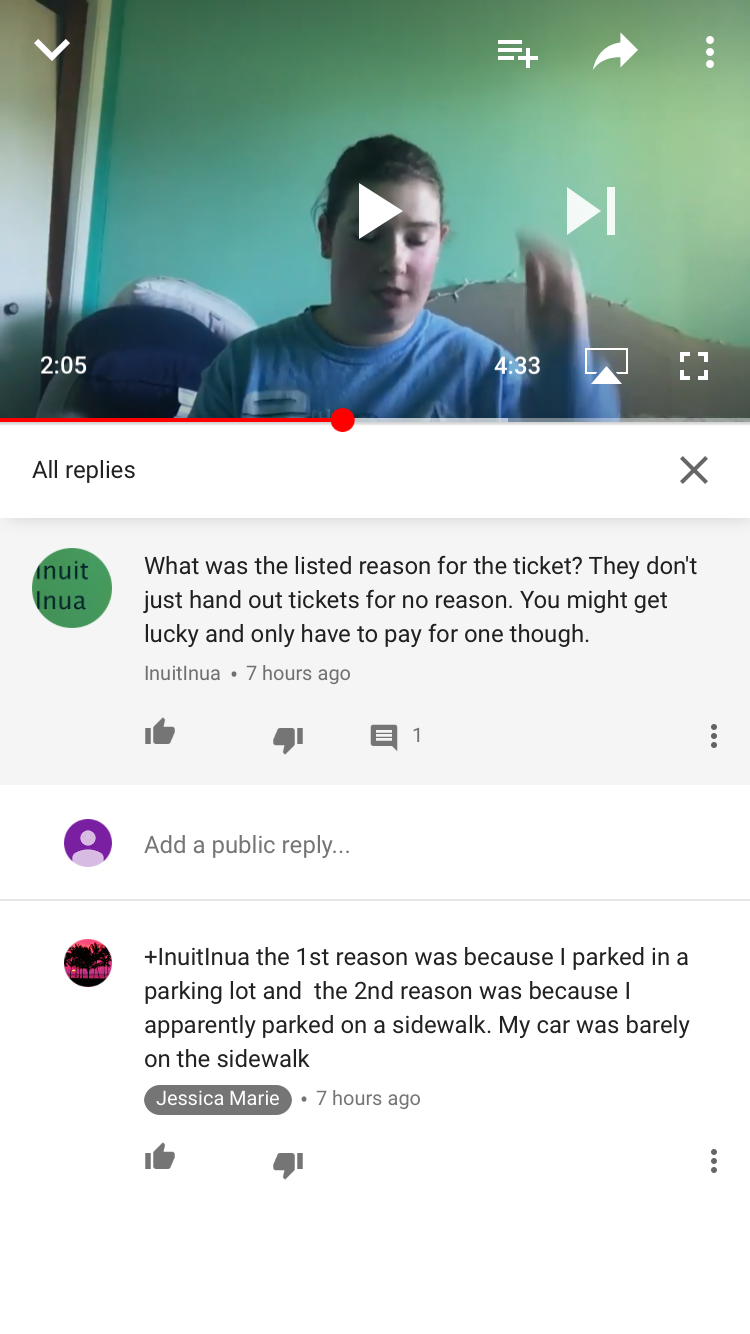Like the InuitInua comment
Viewport: 750px width, 1334px height.
tap(160, 735)
